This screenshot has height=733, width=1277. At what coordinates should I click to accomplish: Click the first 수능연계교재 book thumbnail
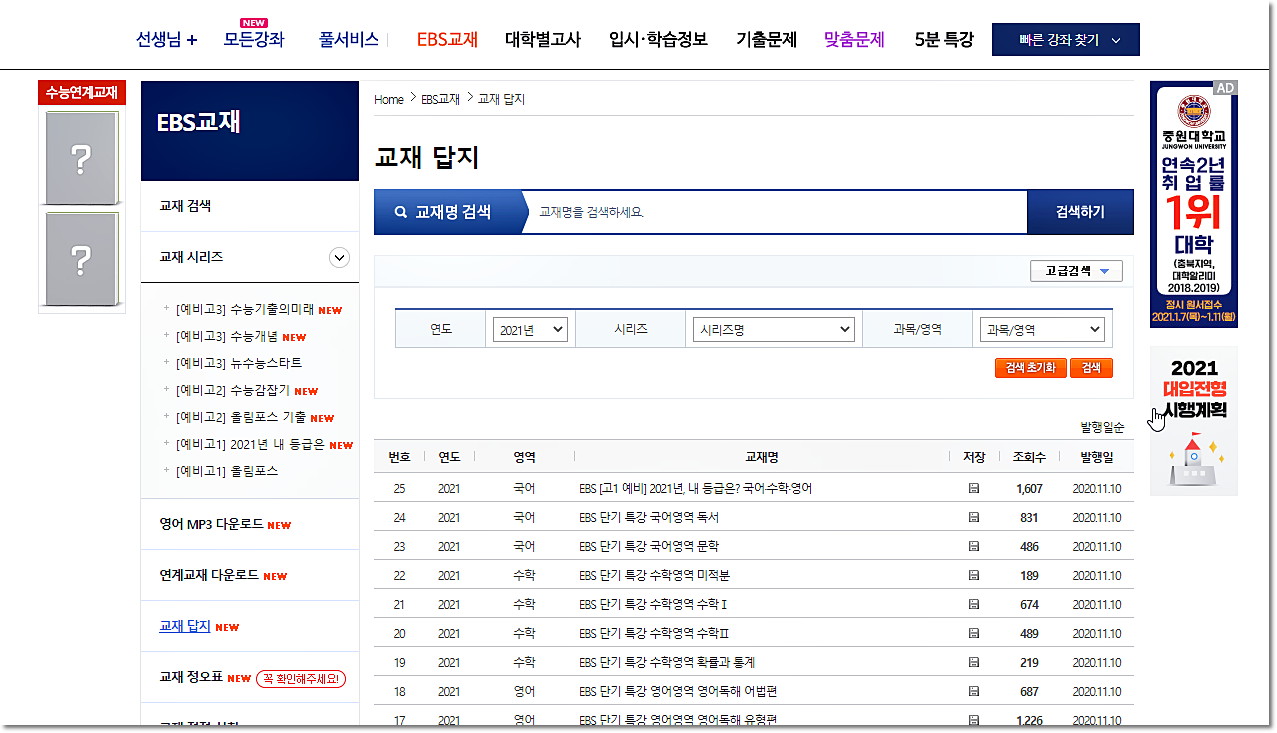coord(80,157)
